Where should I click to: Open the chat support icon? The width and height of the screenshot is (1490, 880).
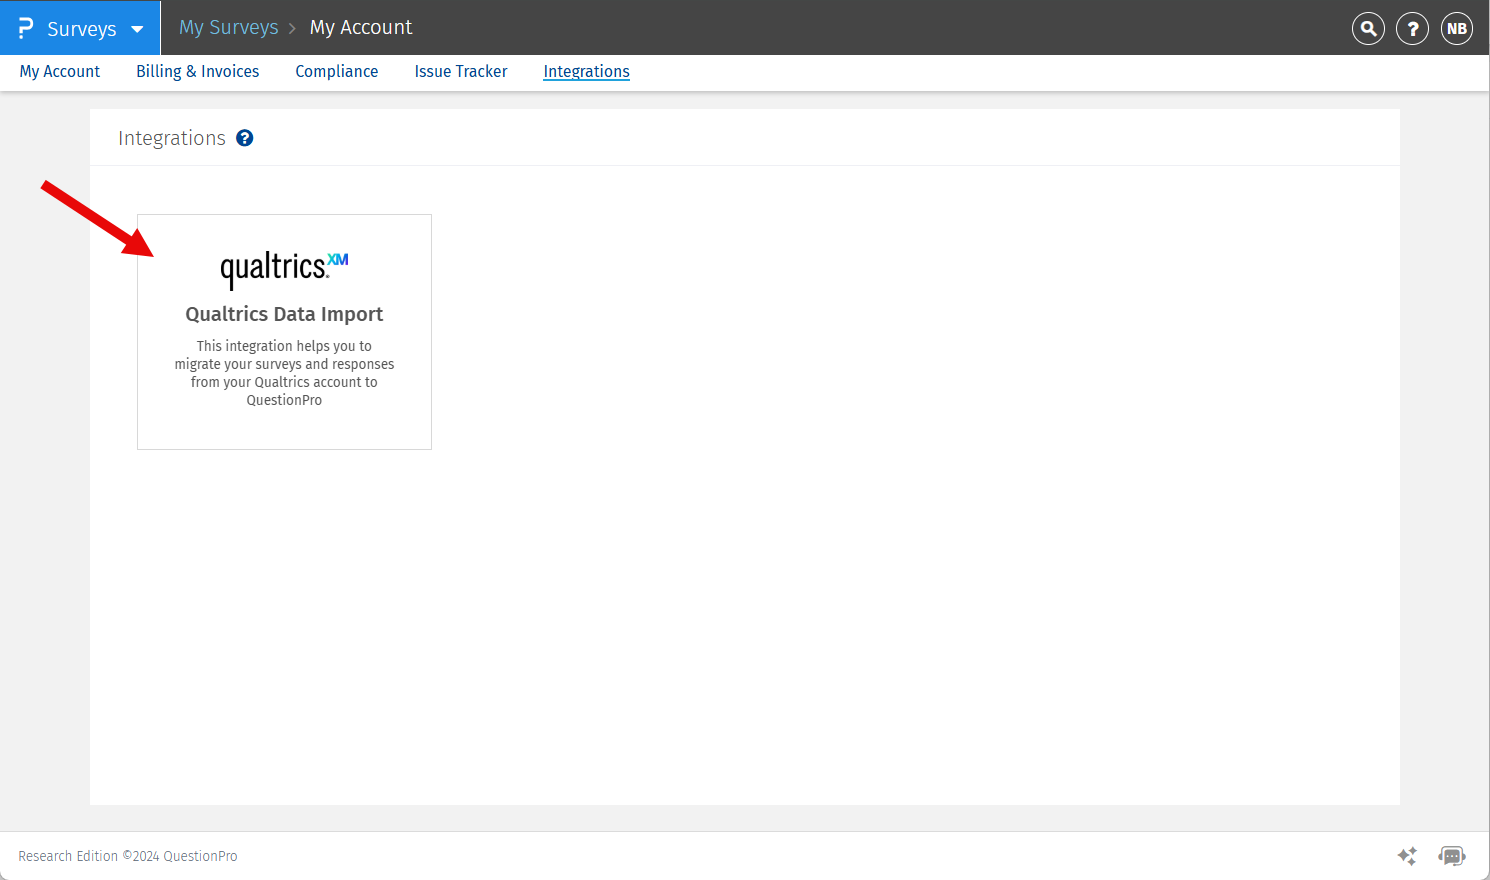tap(1452, 856)
